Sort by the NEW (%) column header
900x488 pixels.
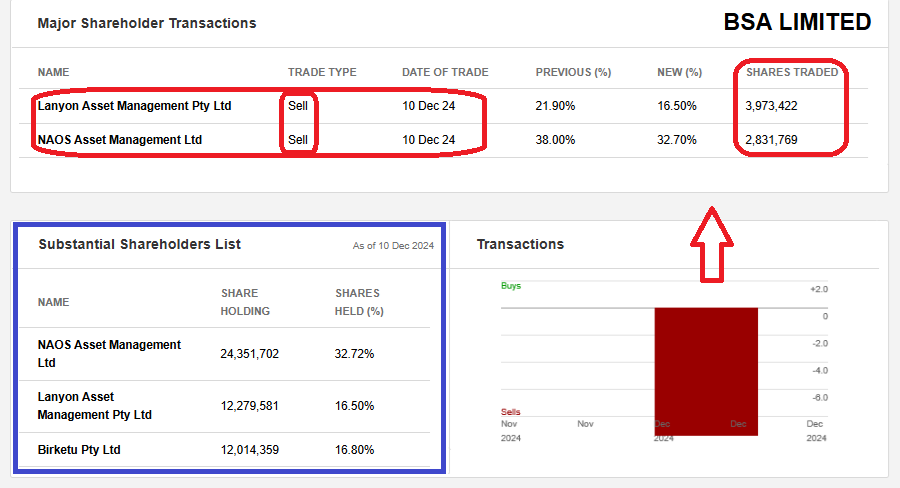click(x=679, y=72)
